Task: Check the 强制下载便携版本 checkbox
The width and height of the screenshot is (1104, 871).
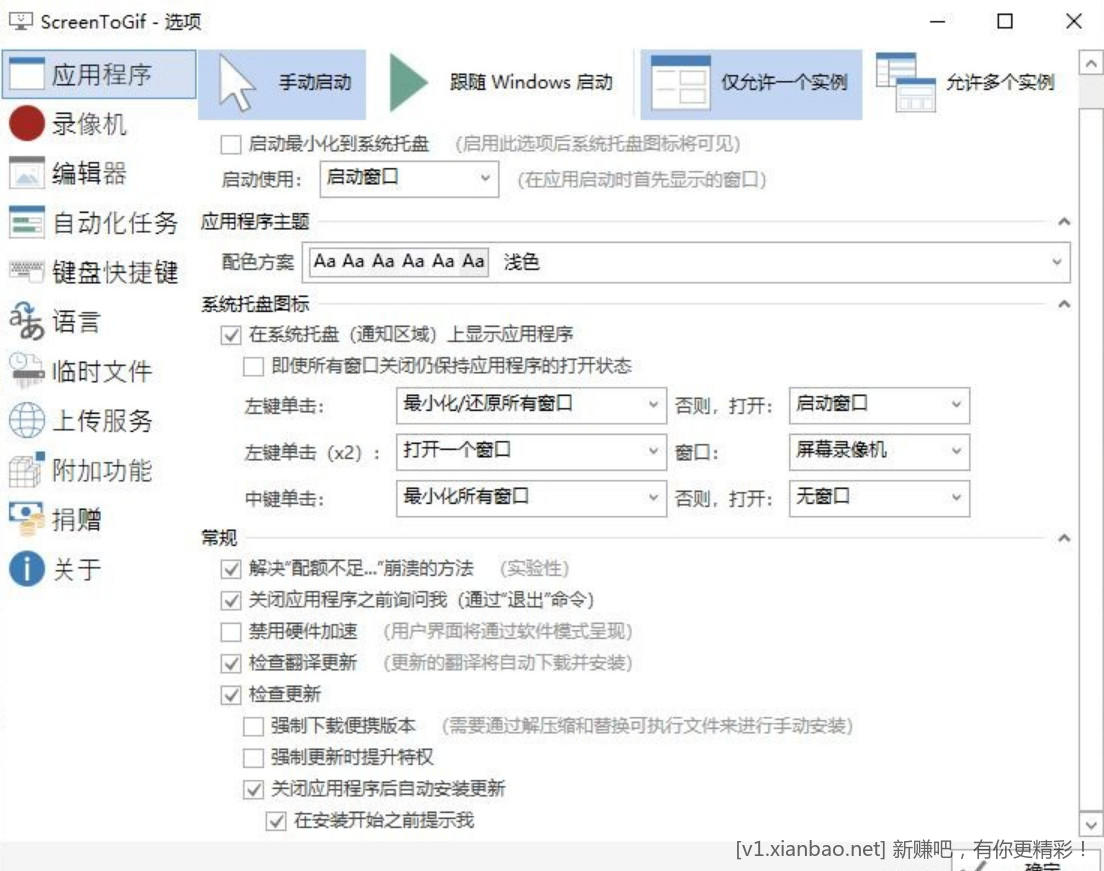Action: (x=253, y=726)
